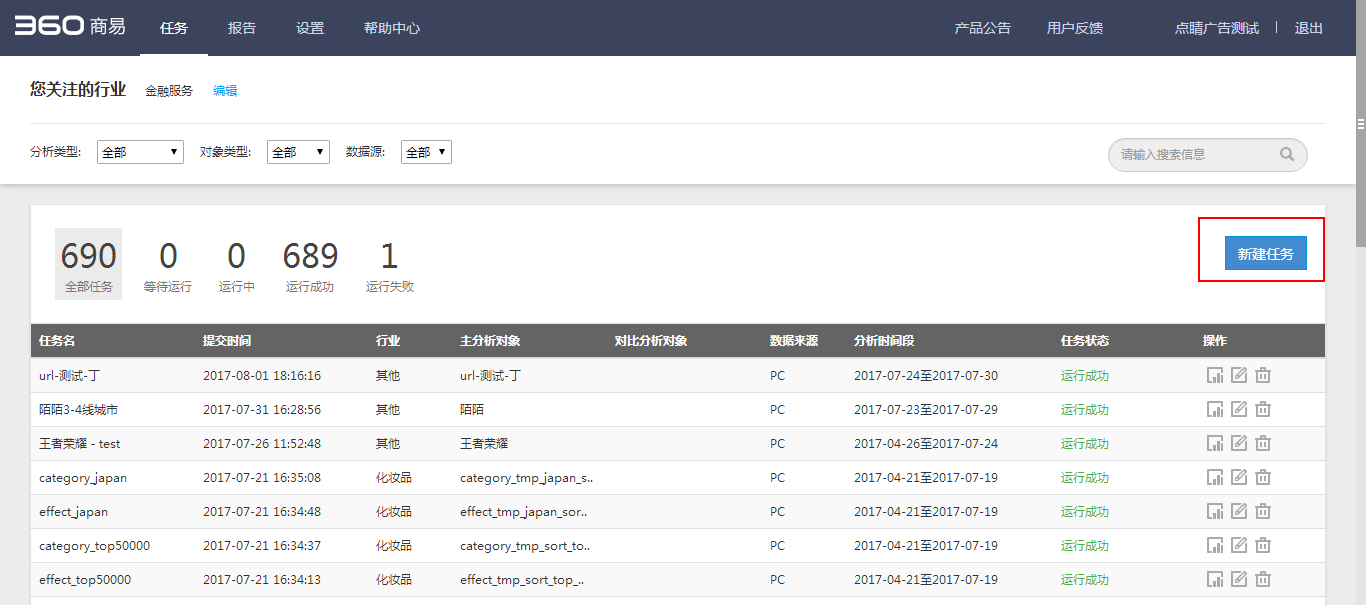The width and height of the screenshot is (1366, 605).
Task: Switch to the 报告 menu
Action: coord(242,28)
